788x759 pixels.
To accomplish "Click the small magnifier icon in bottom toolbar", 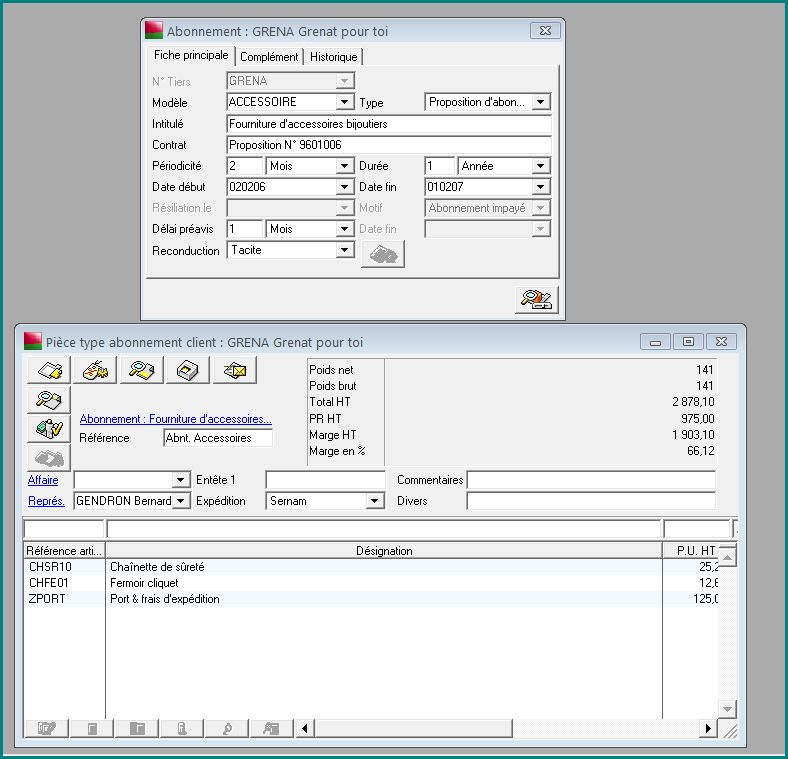I will (227, 728).
